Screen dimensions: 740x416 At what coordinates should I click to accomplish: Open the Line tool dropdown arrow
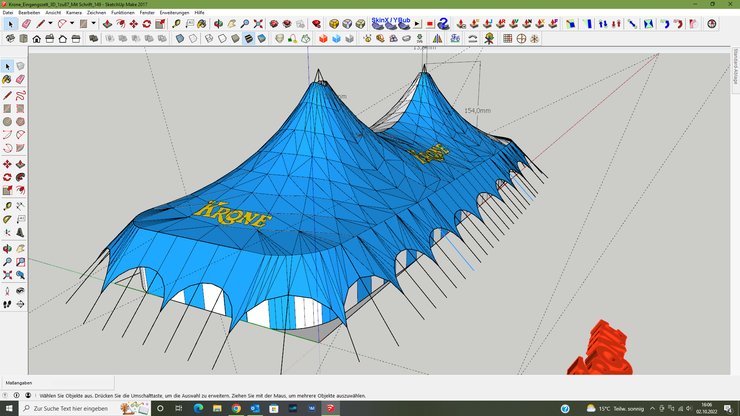pos(50,24)
